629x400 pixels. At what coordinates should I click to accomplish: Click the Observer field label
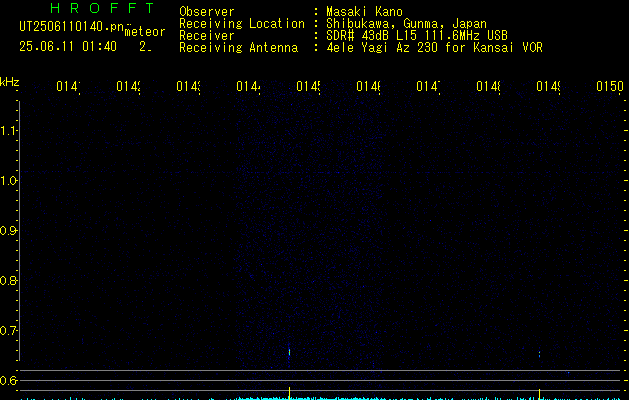point(207,12)
